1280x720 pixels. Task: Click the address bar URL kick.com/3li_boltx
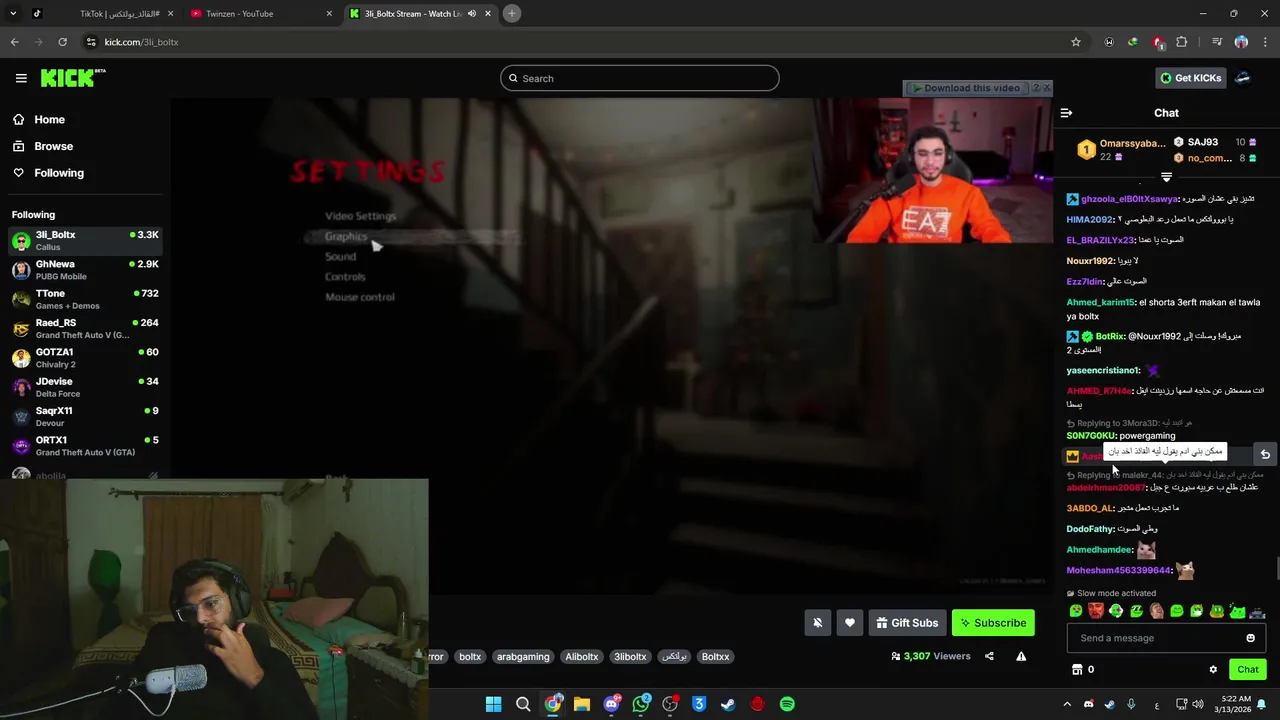(141, 42)
